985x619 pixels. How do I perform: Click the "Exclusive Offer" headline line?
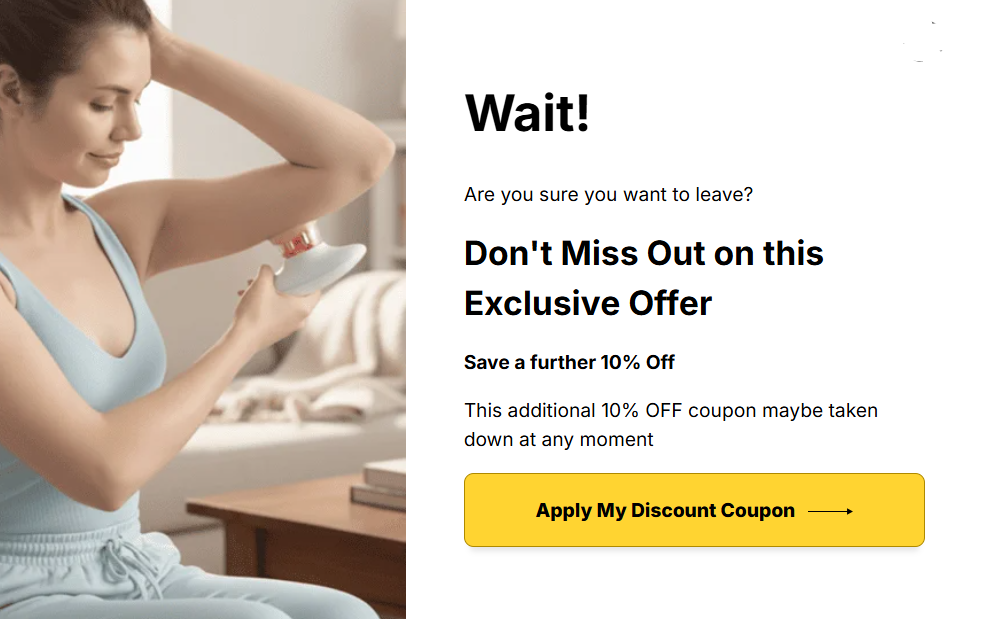[588, 304]
